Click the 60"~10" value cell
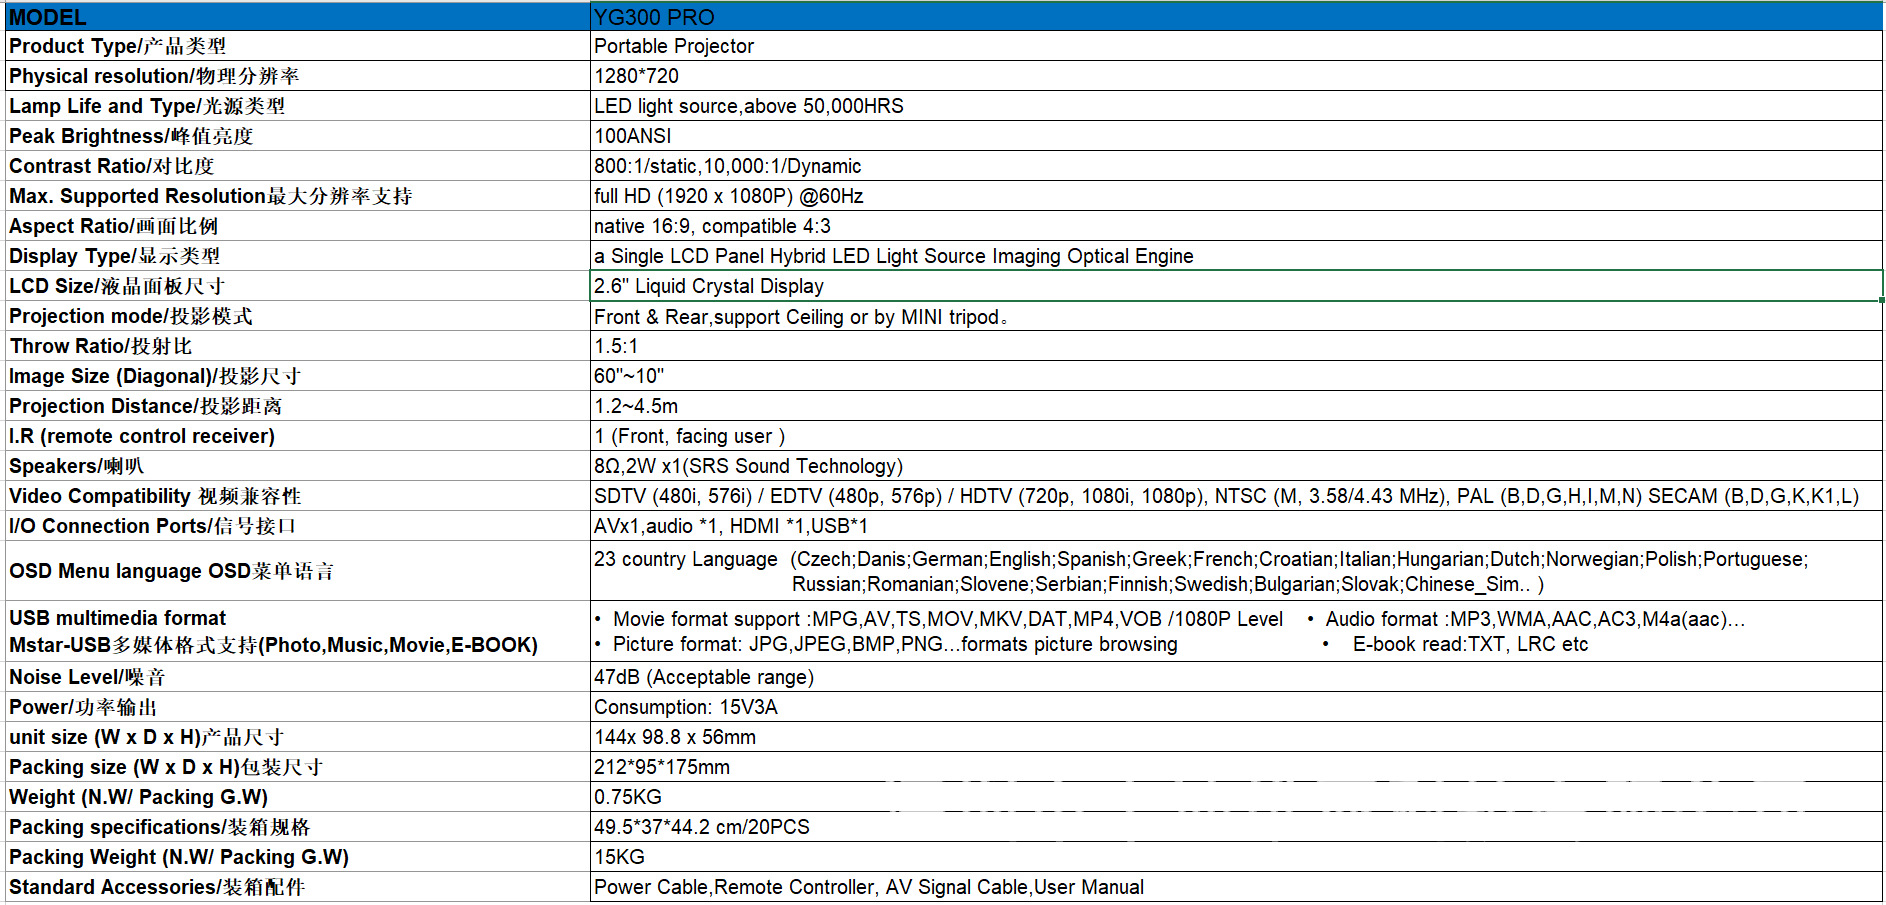 coord(1236,376)
